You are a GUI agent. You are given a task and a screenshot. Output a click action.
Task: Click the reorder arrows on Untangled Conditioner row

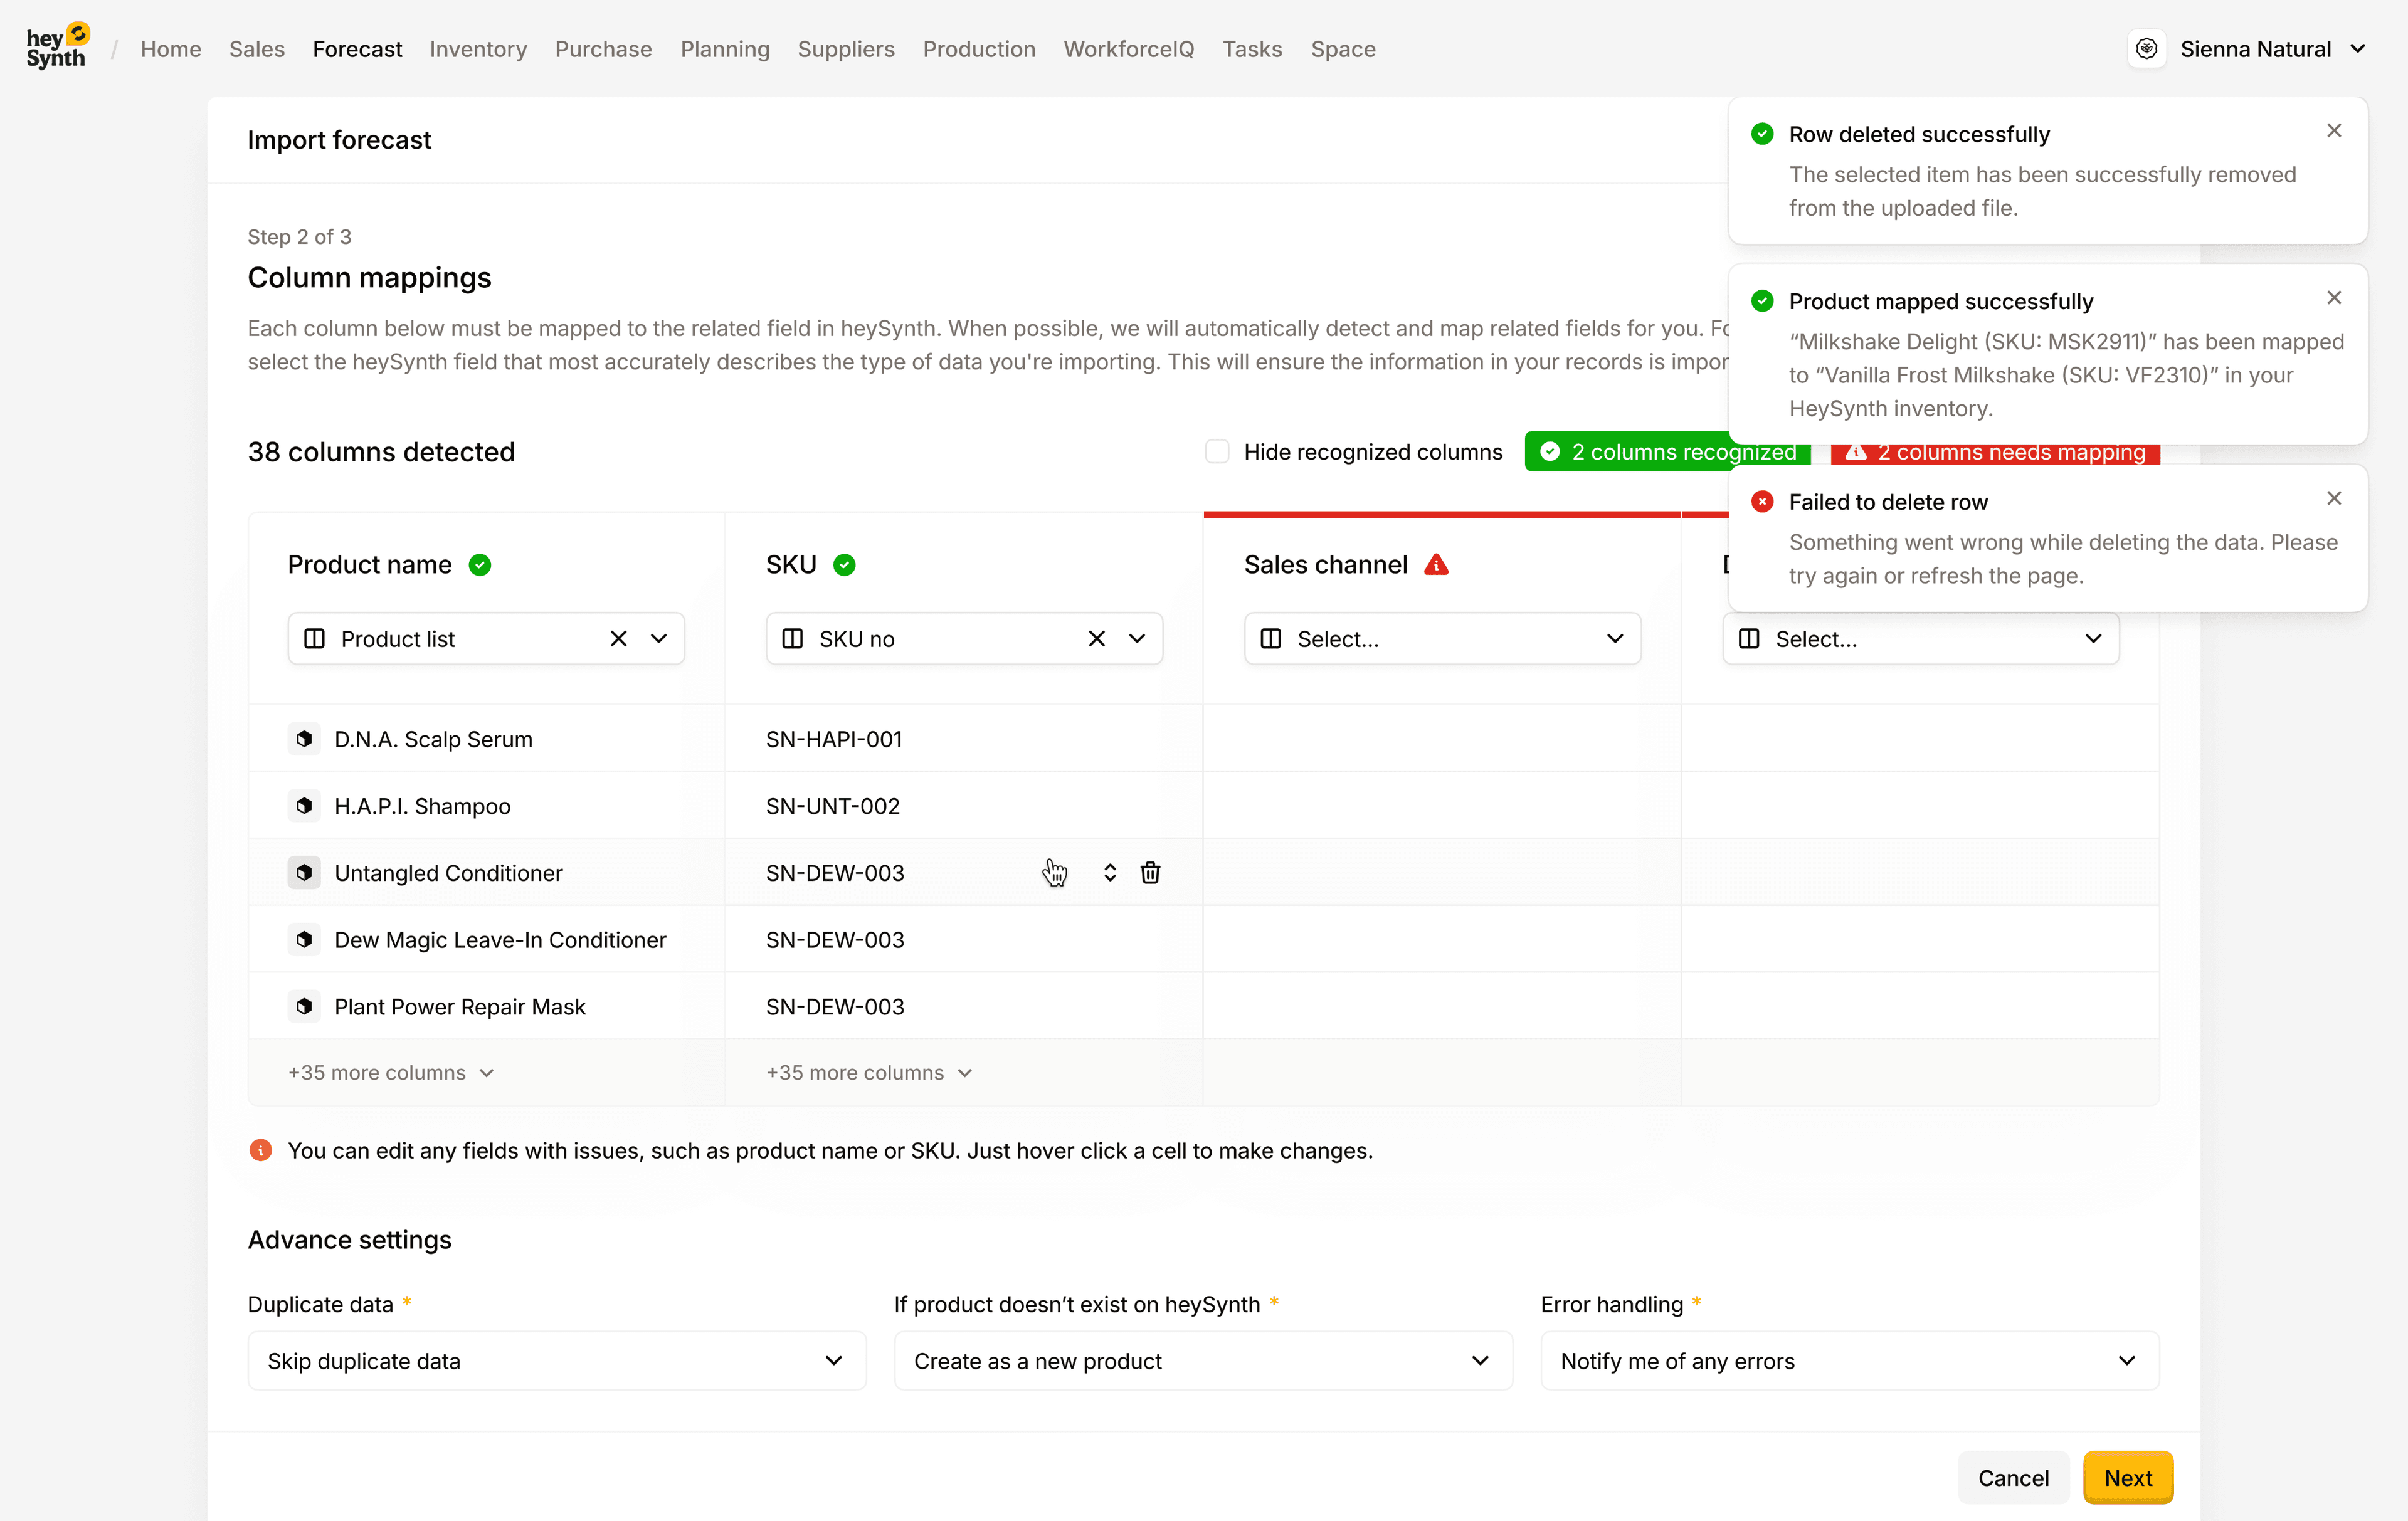pos(1109,873)
